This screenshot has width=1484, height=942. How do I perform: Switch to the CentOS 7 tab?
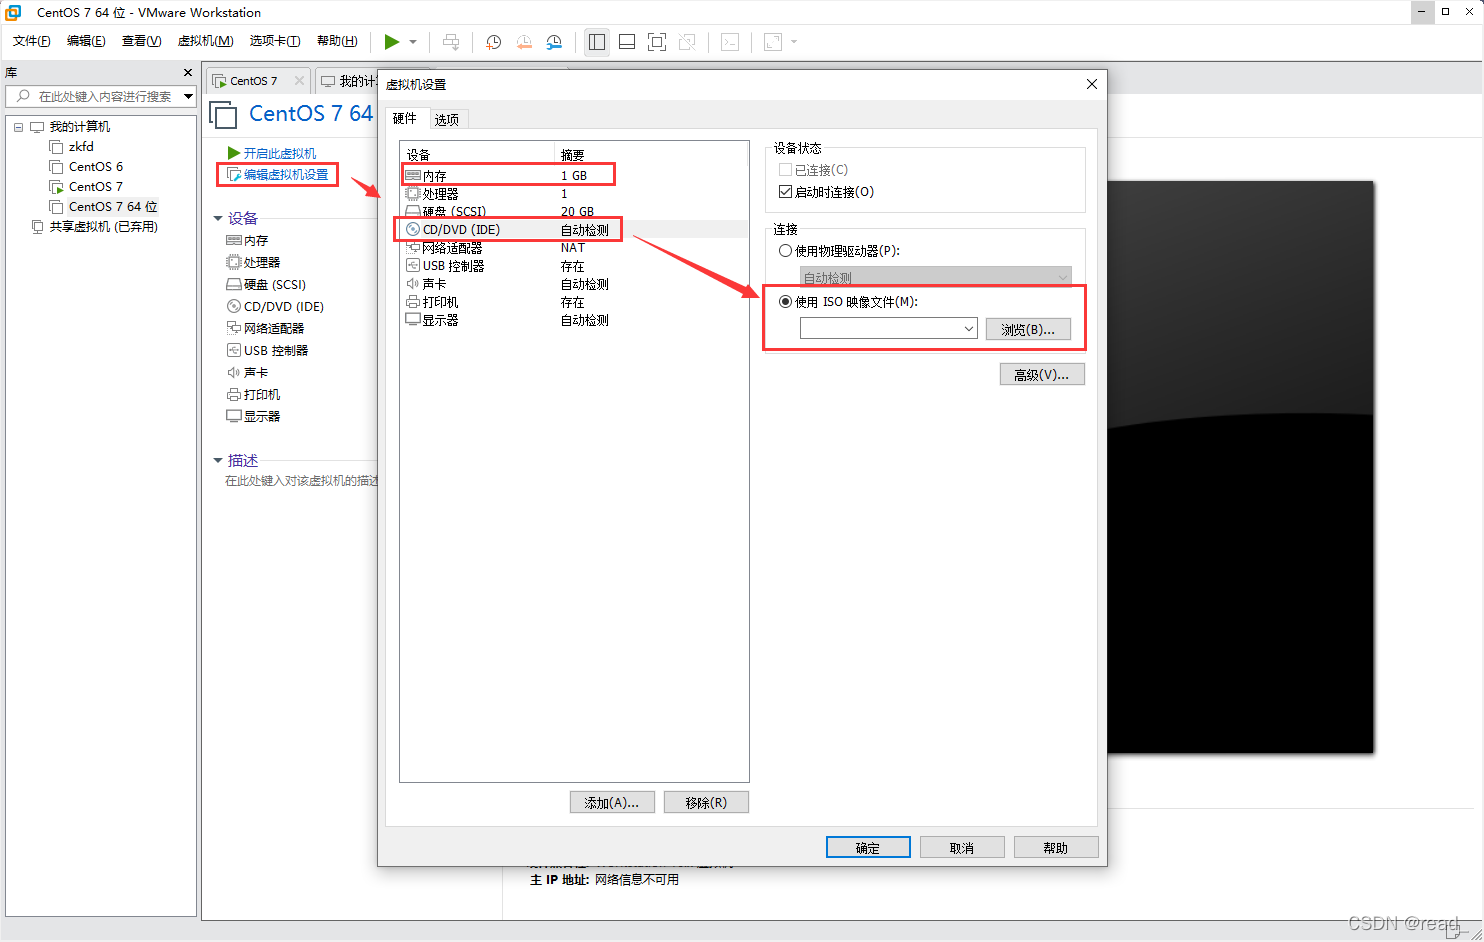(x=253, y=81)
